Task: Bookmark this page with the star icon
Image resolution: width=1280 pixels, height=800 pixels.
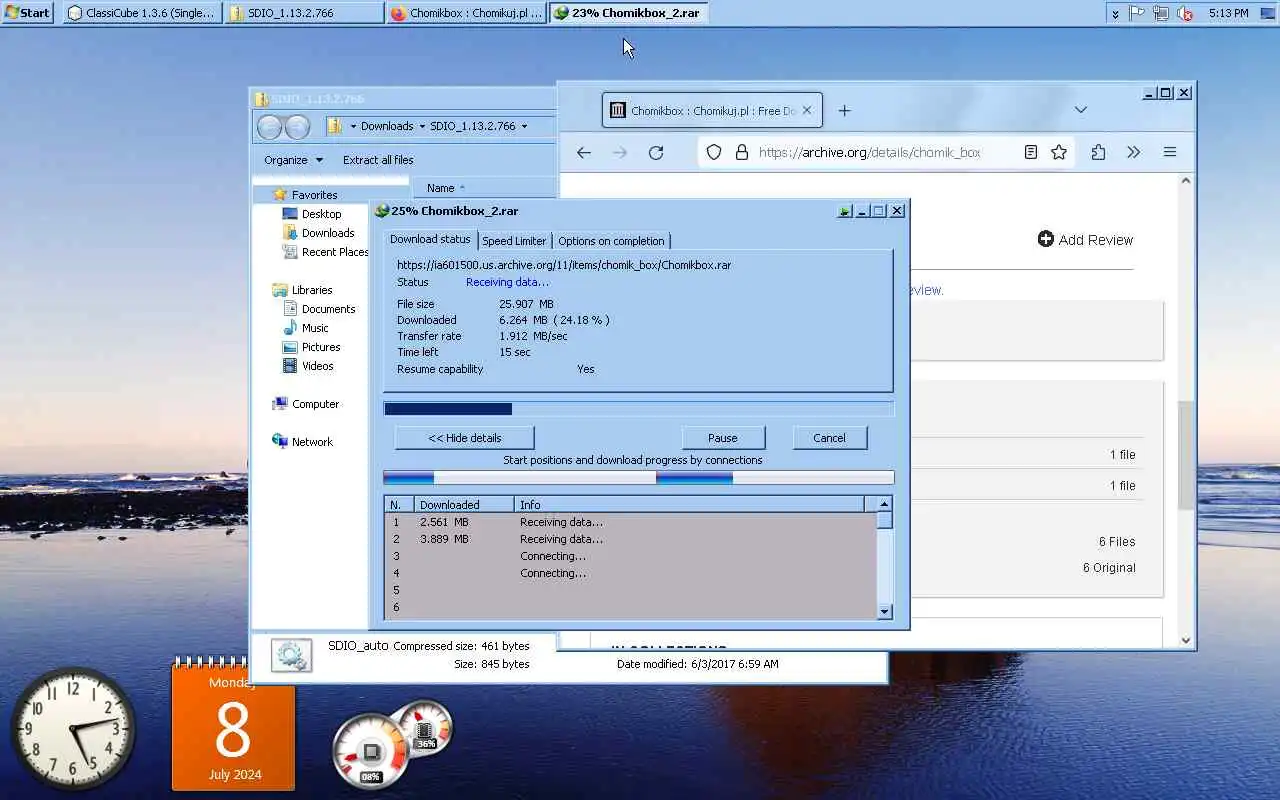Action: click(x=1059, y=152)
